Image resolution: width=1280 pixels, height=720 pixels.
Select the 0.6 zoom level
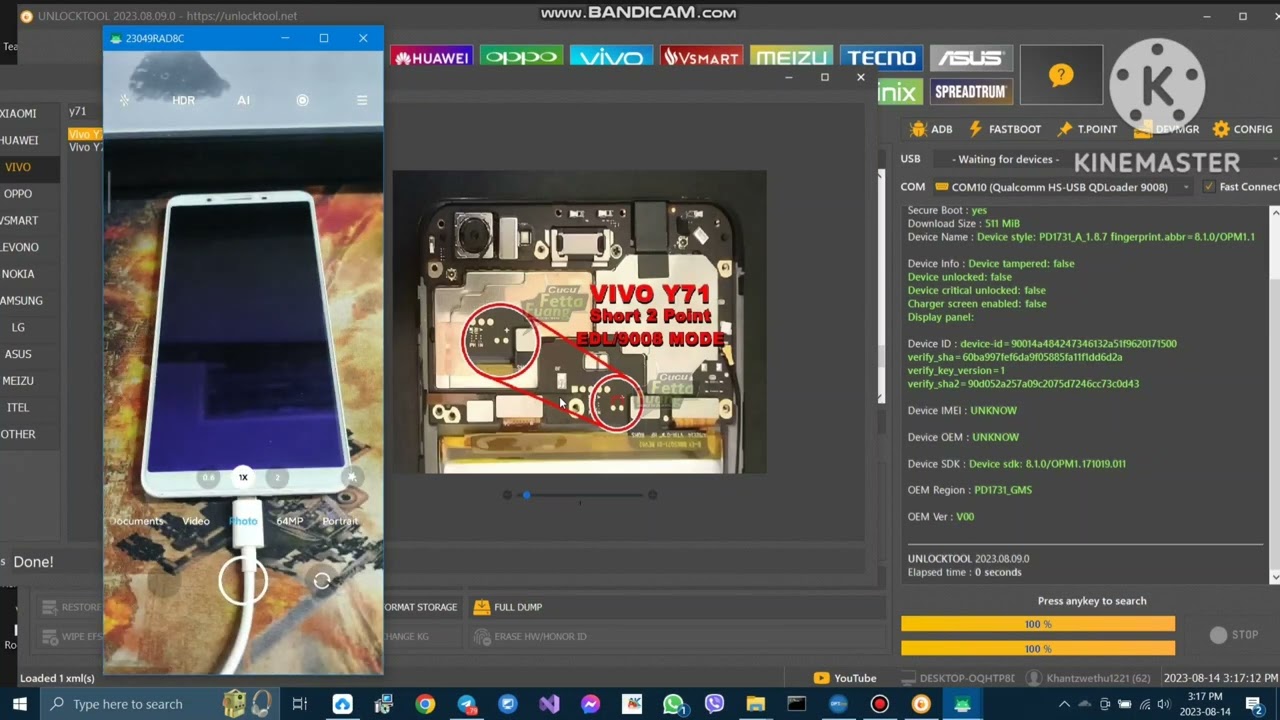(208, 477)
